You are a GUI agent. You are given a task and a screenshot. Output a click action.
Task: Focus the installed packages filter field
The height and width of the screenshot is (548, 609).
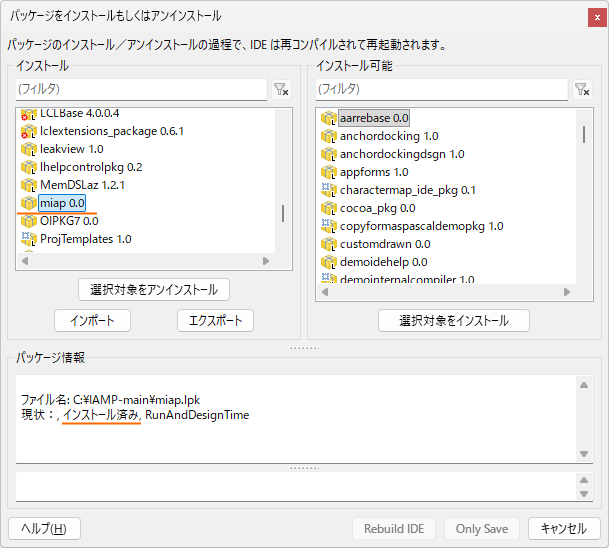pyautogui.click(x=141, y=90)
